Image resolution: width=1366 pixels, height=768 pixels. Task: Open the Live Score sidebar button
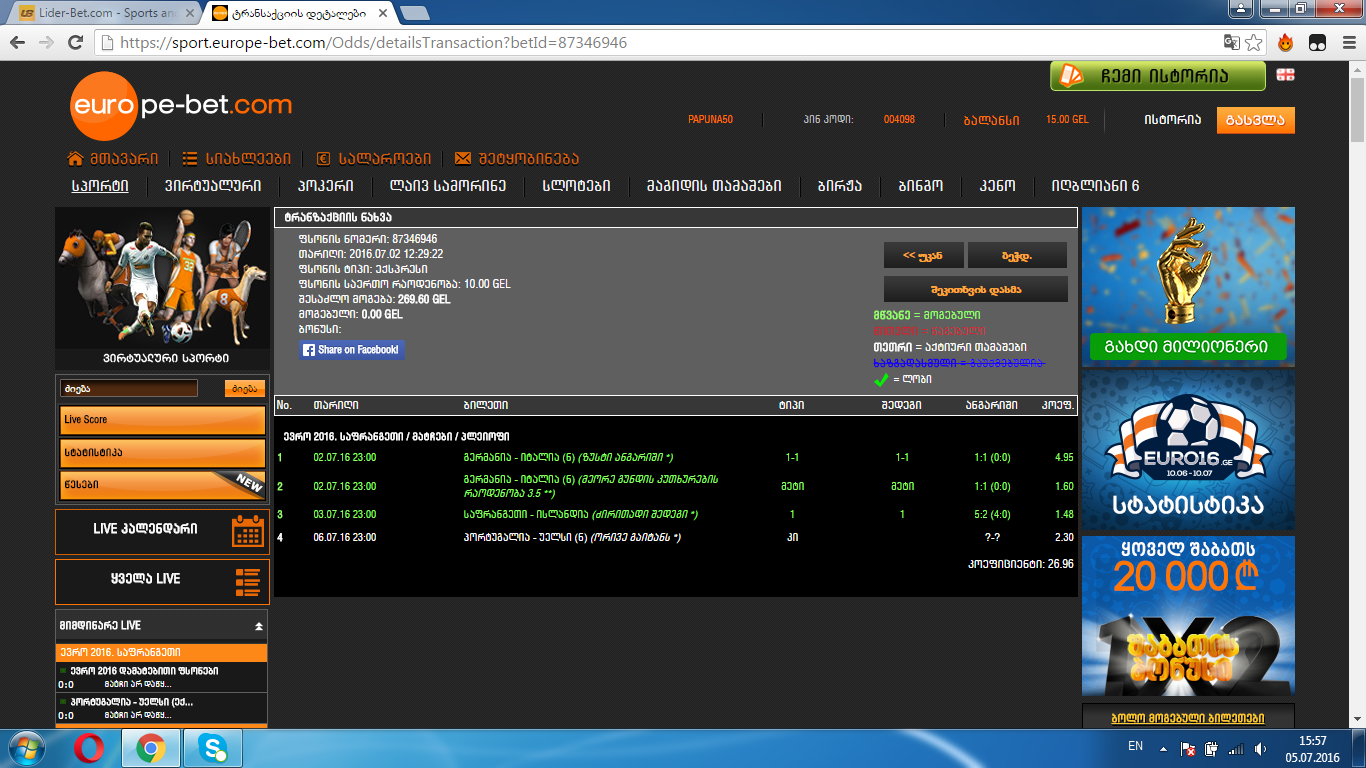pos(162,420)
